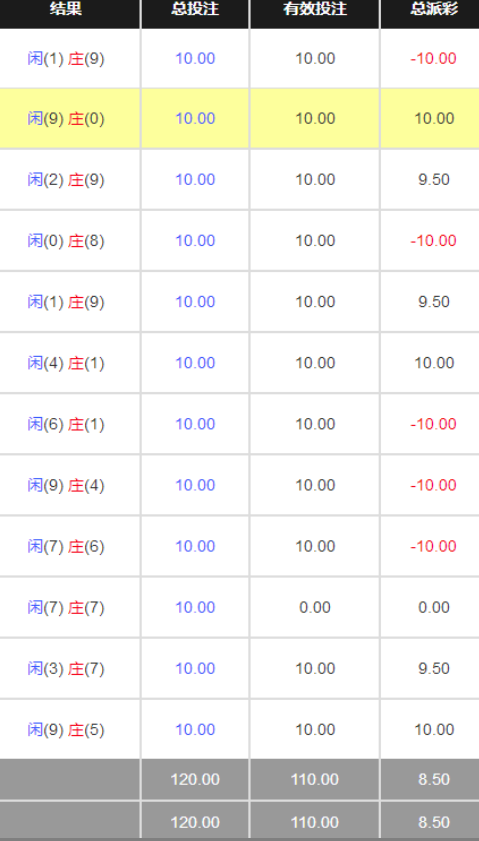Select the highlighted 闲(9) 庄(0) result row

pyautogui.click(x=239, y=119)
